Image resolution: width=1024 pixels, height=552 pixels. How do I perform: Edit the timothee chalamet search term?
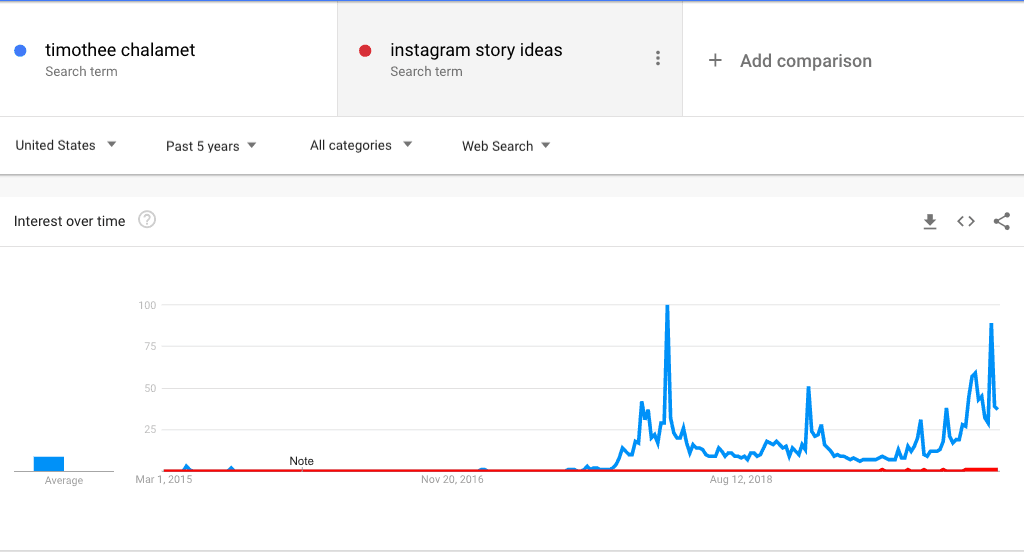click(x=120, y=50)
